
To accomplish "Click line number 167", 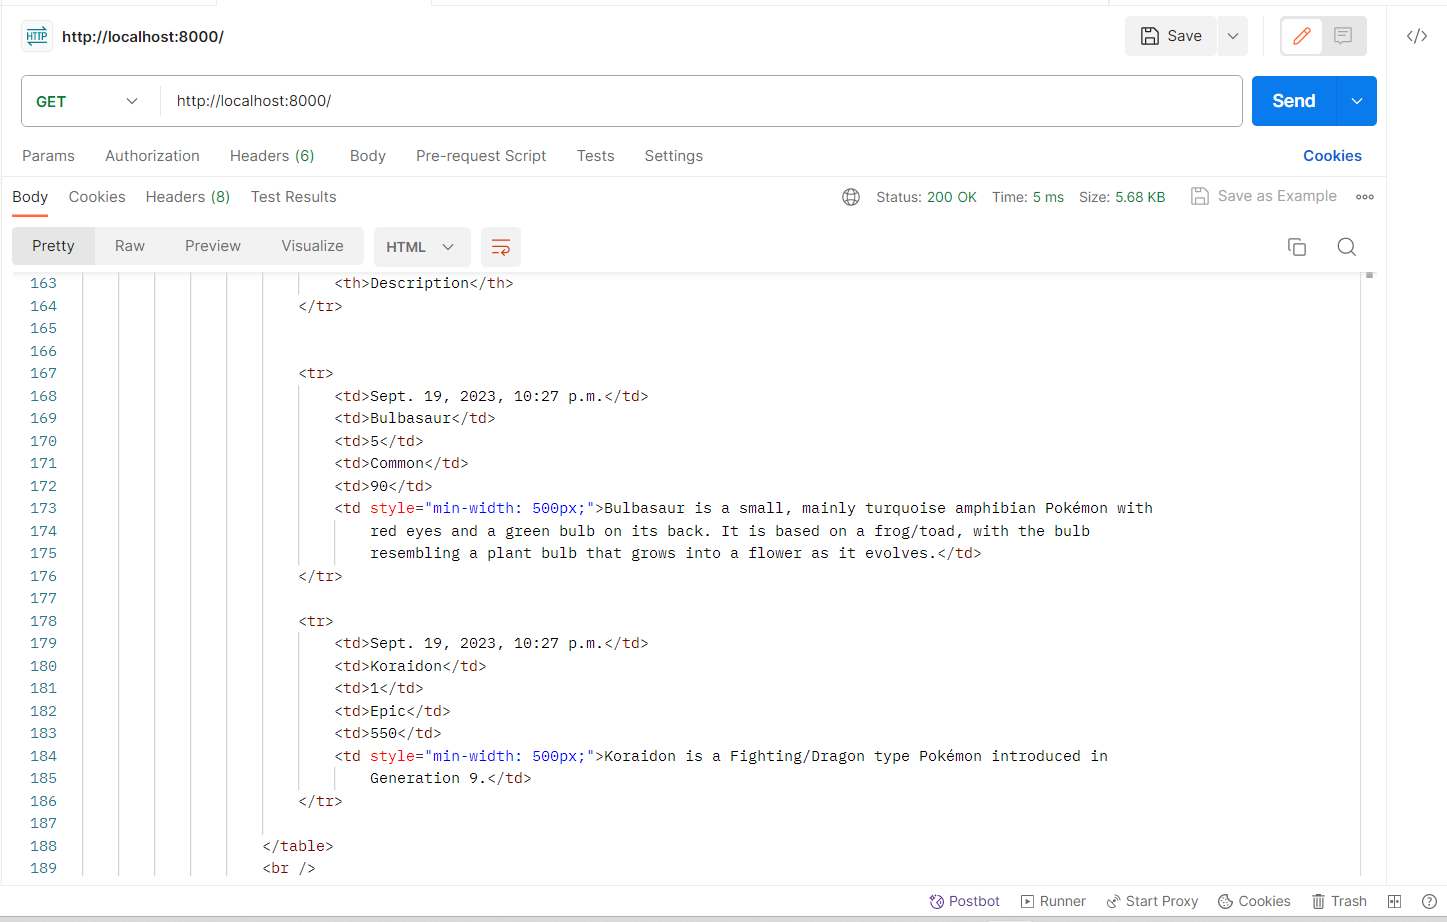I will coord(43,373).
